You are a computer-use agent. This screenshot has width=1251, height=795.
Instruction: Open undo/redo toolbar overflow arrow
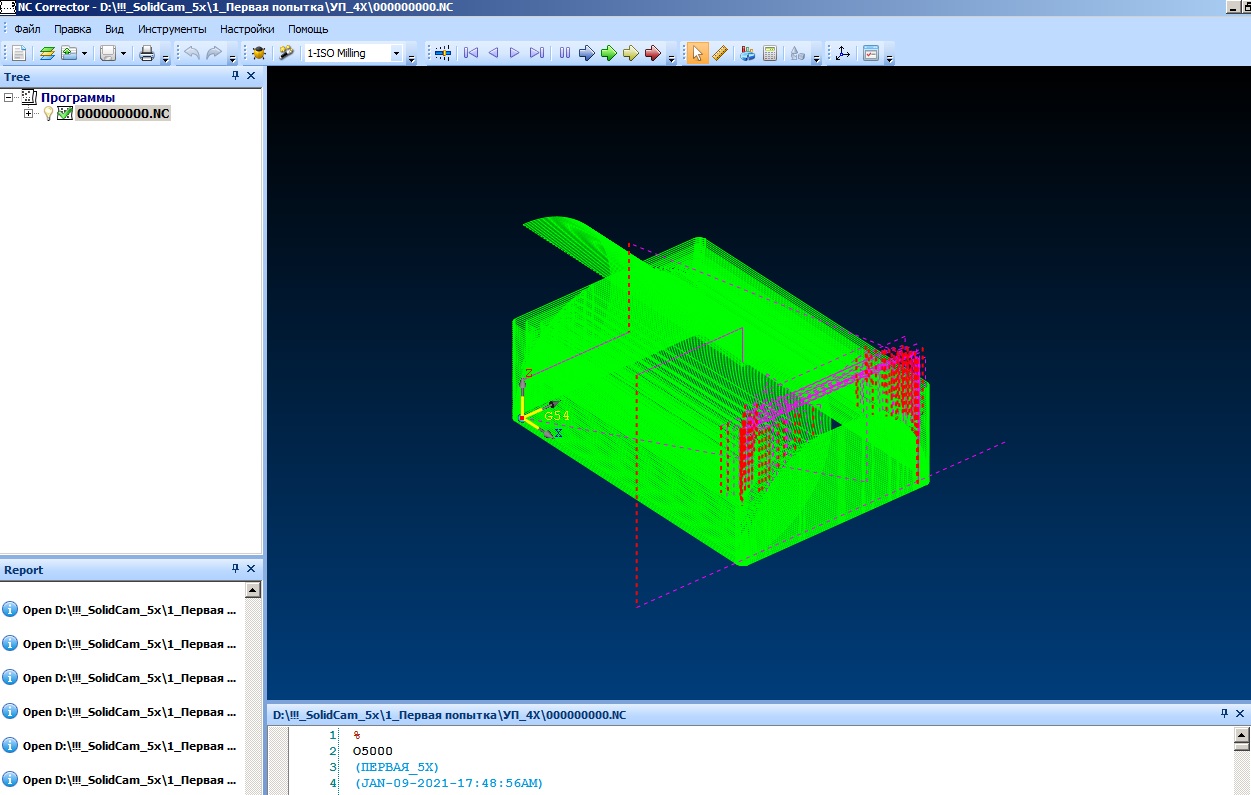click(233, 58)
